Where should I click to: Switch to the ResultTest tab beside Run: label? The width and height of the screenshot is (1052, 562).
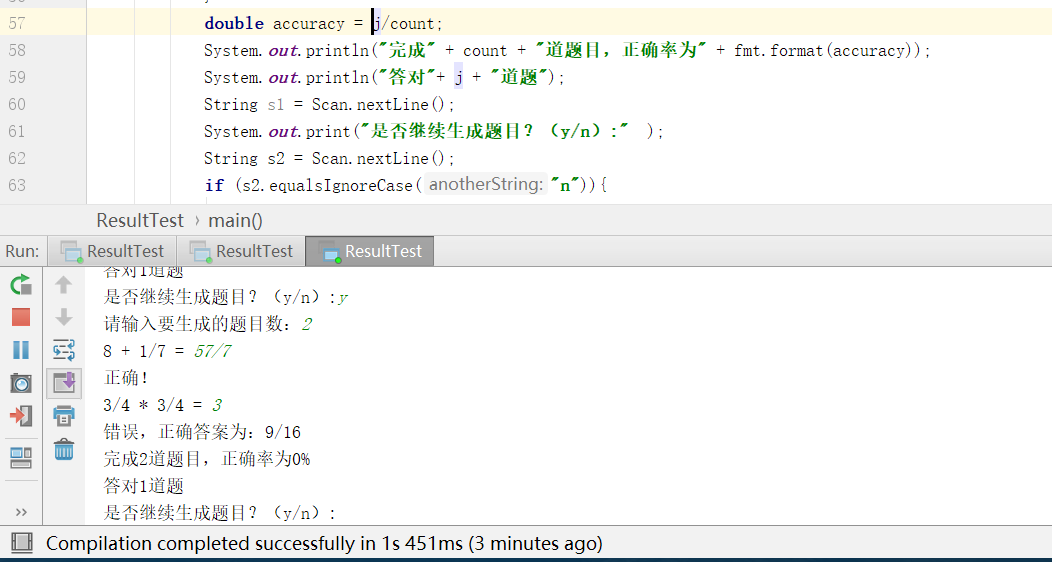(112, 251)
